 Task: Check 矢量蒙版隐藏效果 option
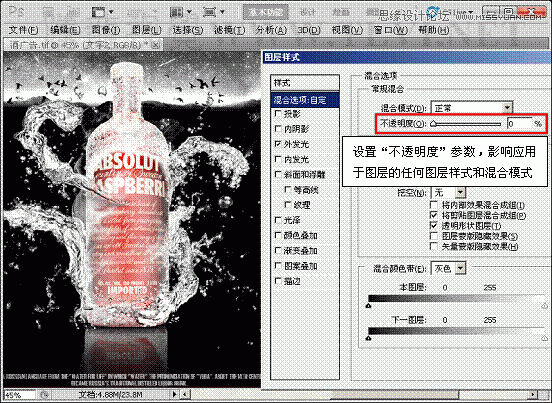click(434, 246)
